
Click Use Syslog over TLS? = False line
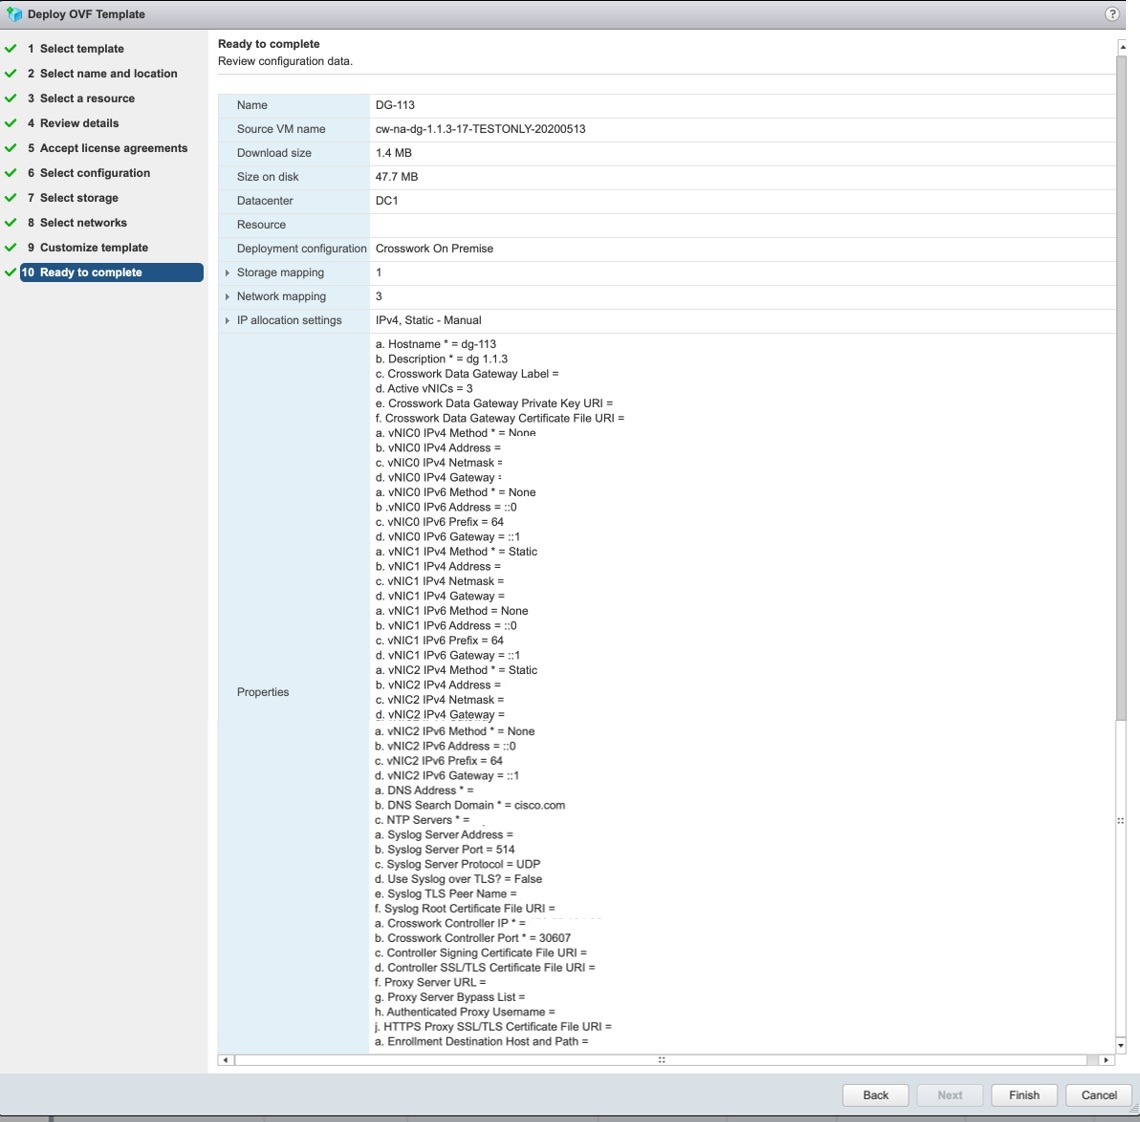coord(458,879)
